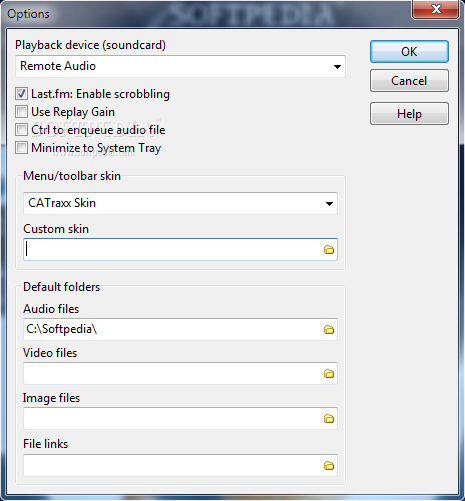The height and width of the screenshot is (501, 465).
Task: Browse folder for Image files
Action: pos(329,418)
